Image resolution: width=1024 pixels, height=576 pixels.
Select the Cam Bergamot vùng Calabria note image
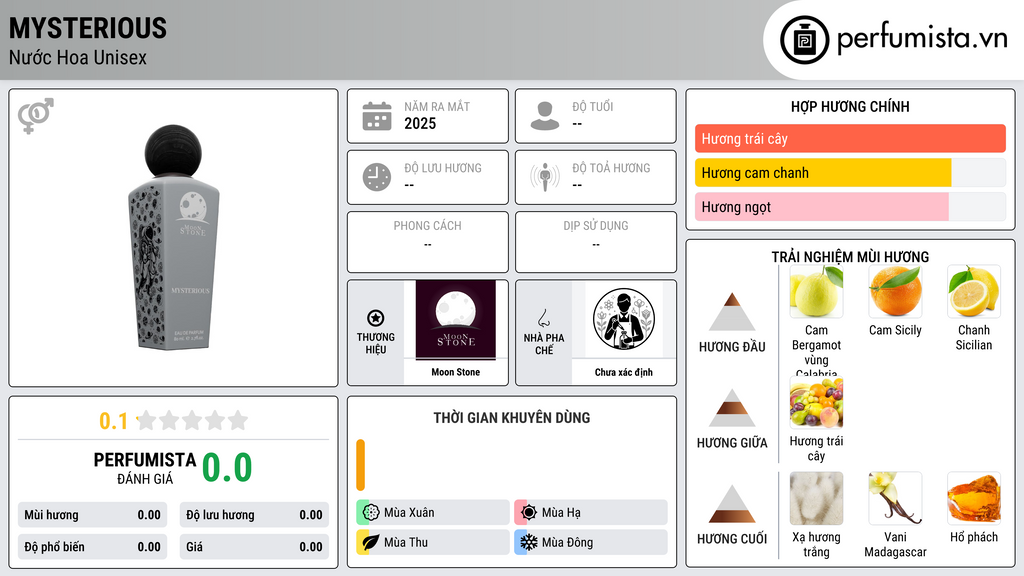[x=816, y=292]
